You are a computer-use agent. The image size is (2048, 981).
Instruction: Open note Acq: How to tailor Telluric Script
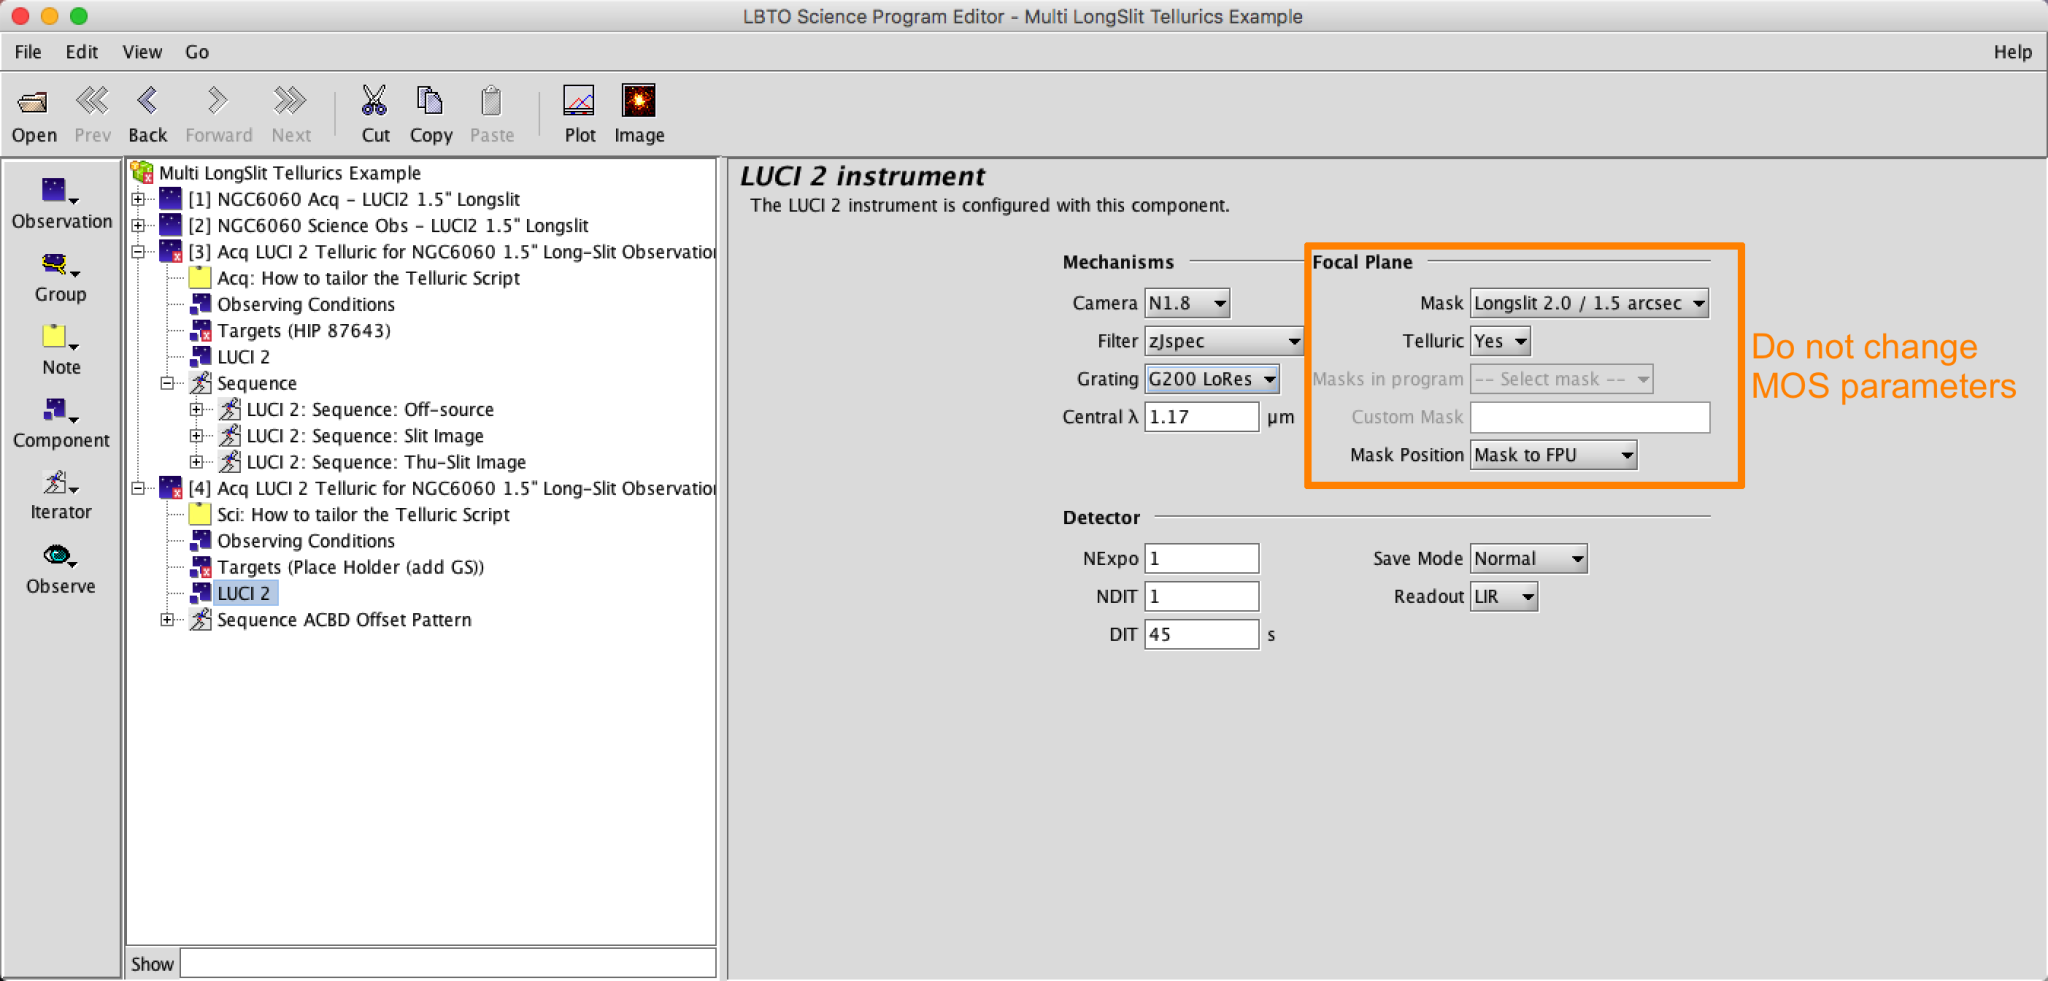(x=368, y=278)
